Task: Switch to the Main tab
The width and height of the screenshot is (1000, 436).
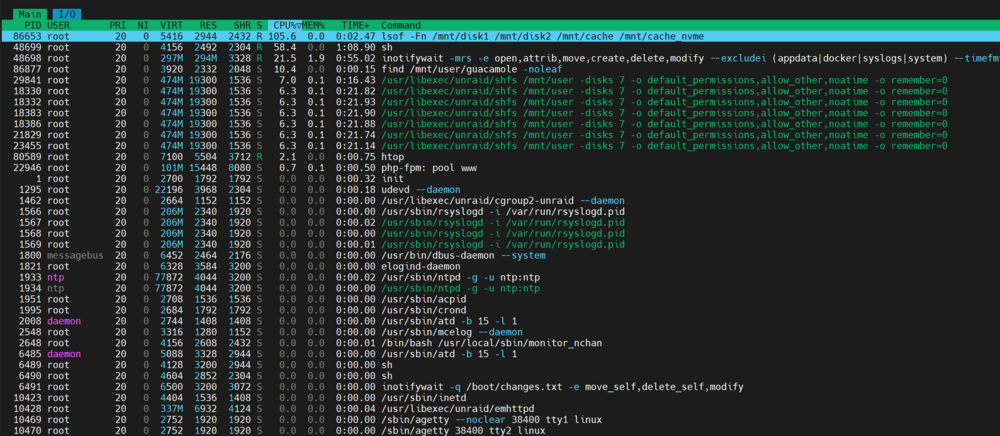Action: tap(29, 14)
